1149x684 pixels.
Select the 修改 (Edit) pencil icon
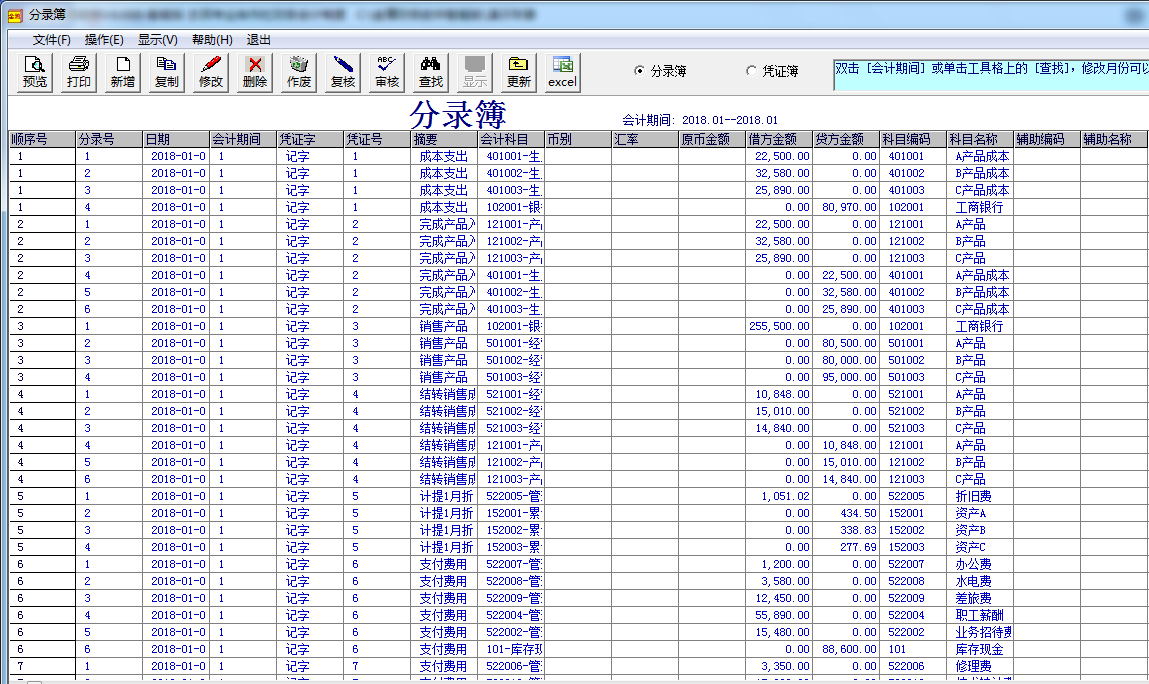click(x=211, y=72)
